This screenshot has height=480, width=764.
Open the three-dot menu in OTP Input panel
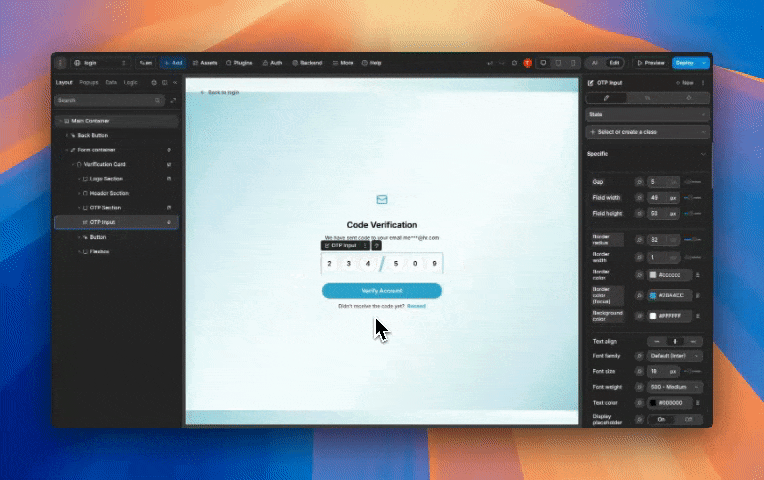[703, 83]
